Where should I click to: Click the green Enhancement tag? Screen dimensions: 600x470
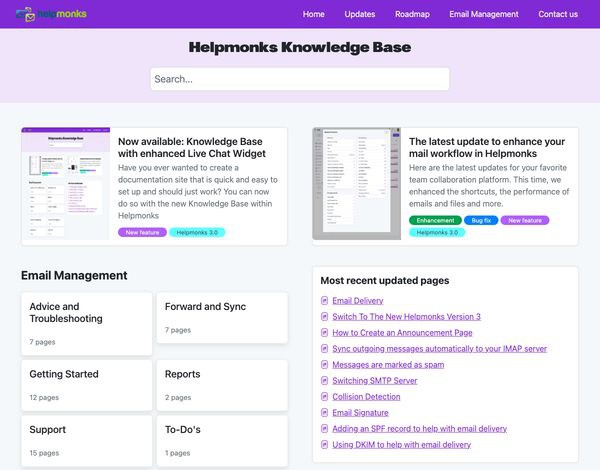coord(435,220)
